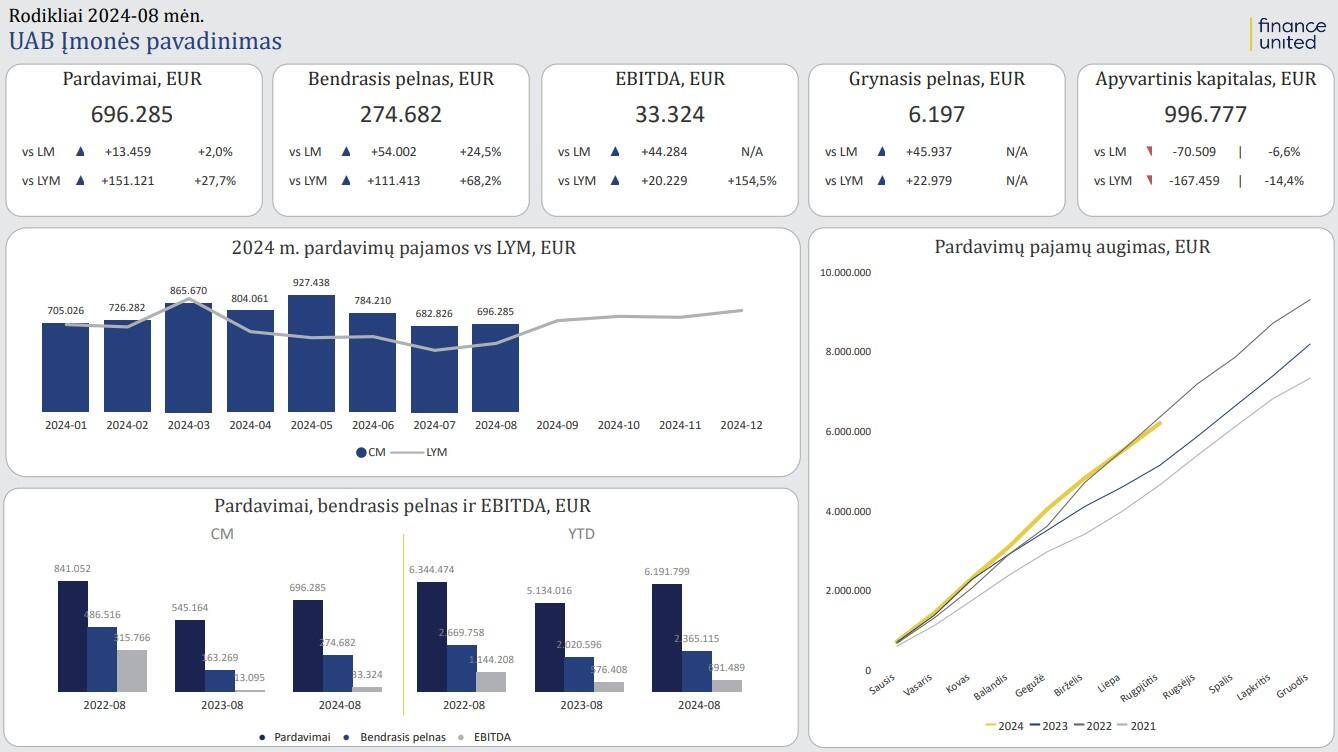Click the up triangle beside Bendrasis pelnas vs LYM
The width and height of the screenshot is (1338, 752).
tap(346, 181)
